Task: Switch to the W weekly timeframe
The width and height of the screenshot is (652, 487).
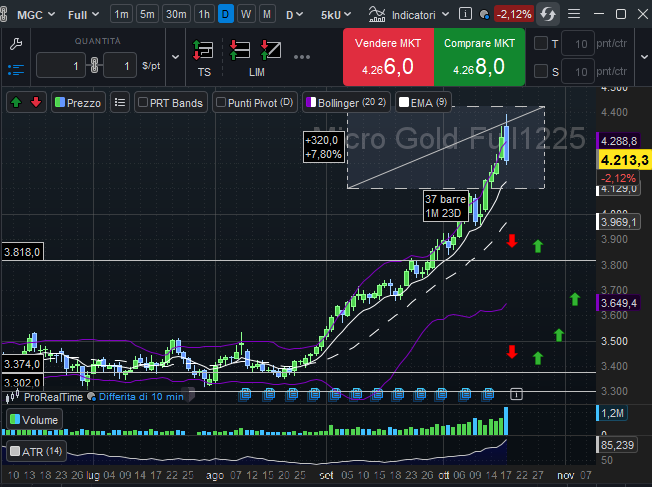Action: click(246, 15)
